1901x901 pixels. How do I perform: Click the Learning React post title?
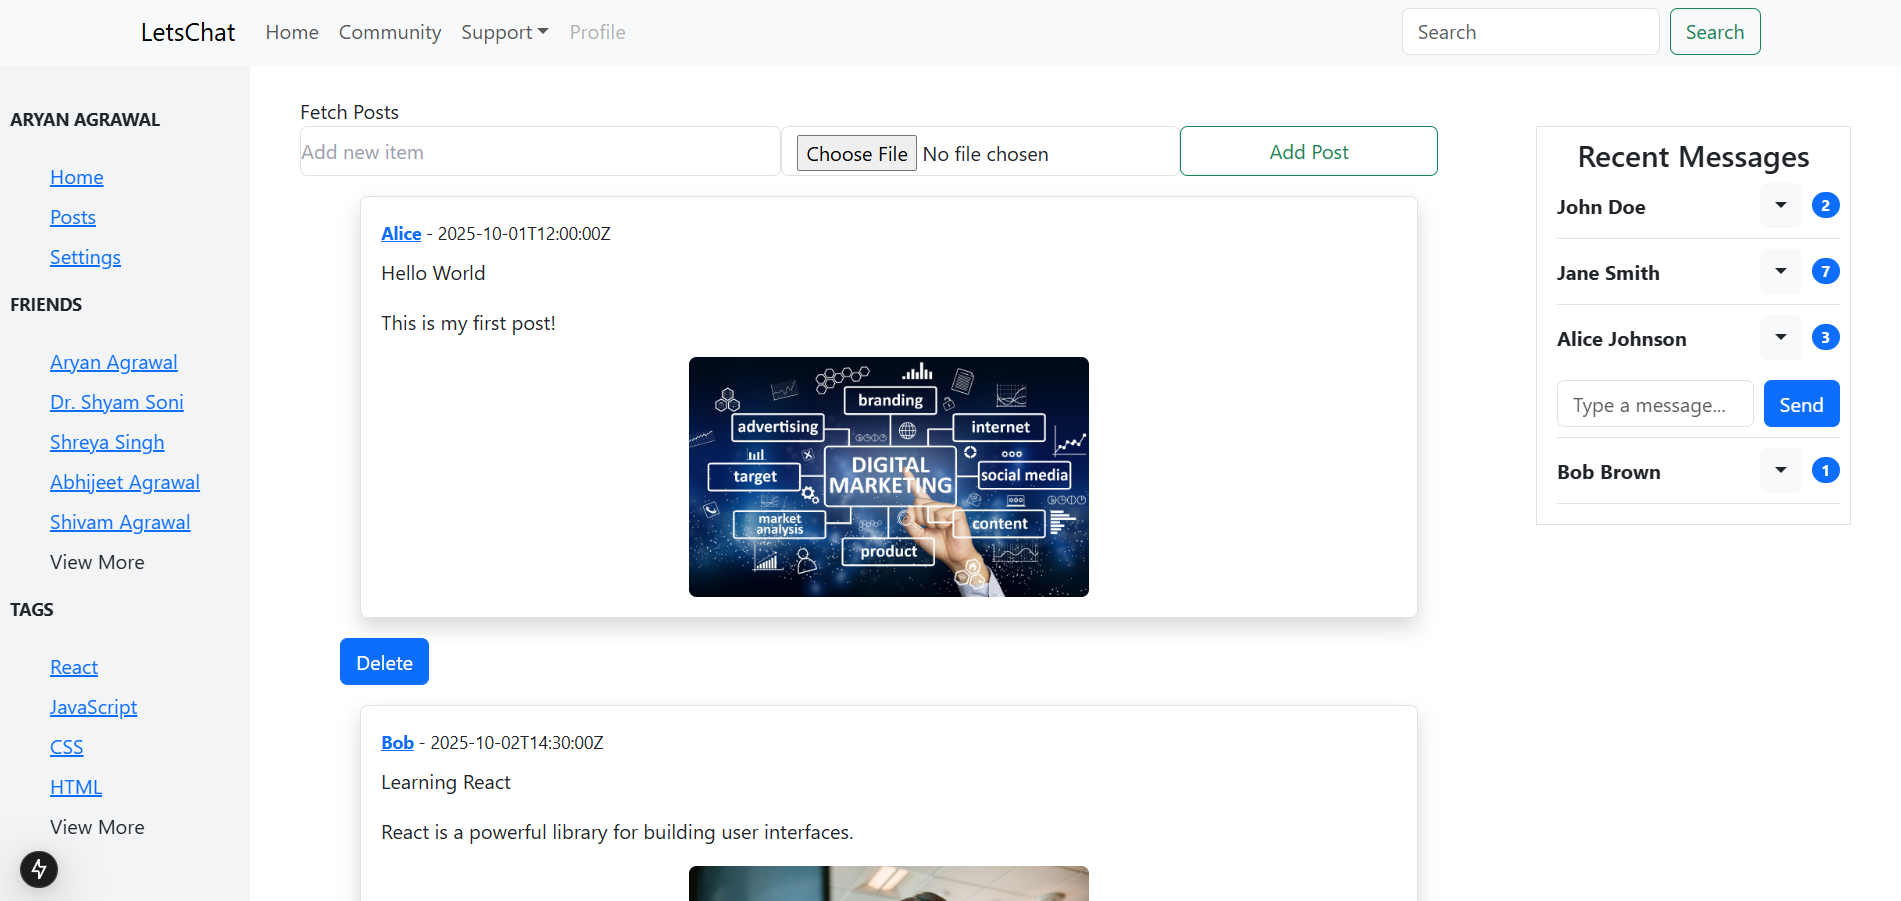pyautogui.click(x=446, y=782)
